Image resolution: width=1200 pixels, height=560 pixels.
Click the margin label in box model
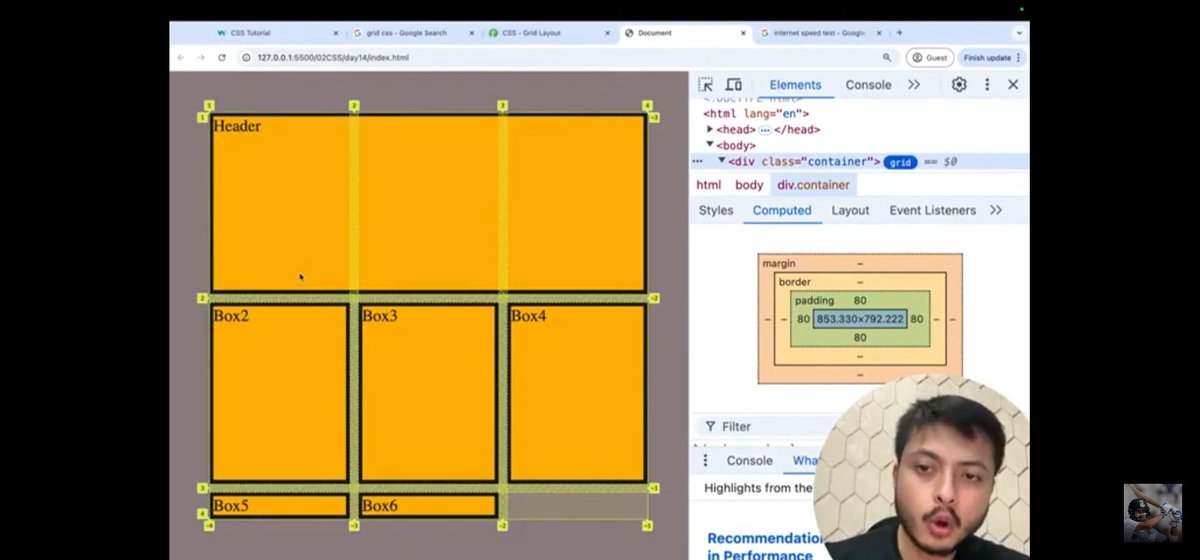778,264
